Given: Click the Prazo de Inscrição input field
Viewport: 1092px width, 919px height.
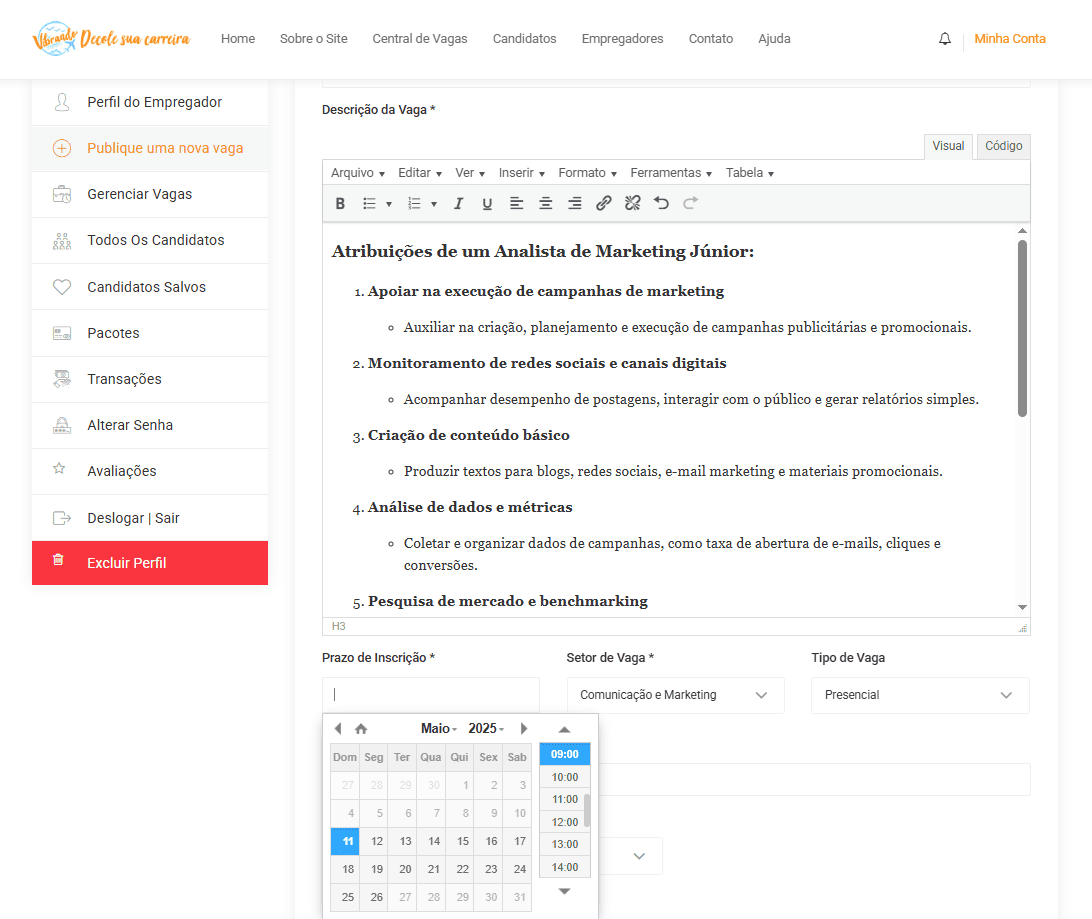Looking at the screenshot, I should click(430, 695).
